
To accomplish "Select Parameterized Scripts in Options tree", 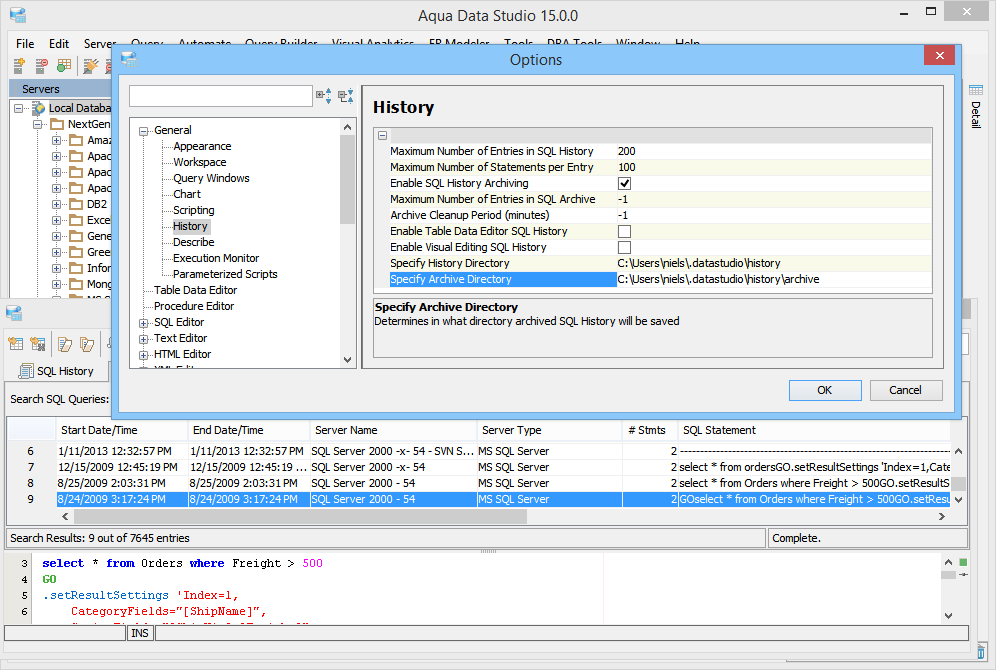I will (225, 274).
